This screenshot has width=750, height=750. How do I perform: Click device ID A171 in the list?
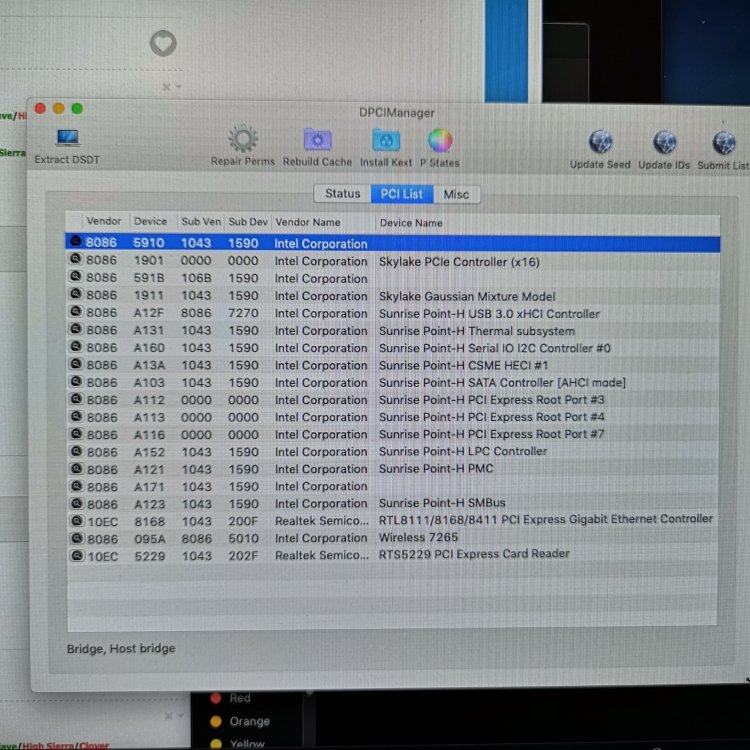149,487
